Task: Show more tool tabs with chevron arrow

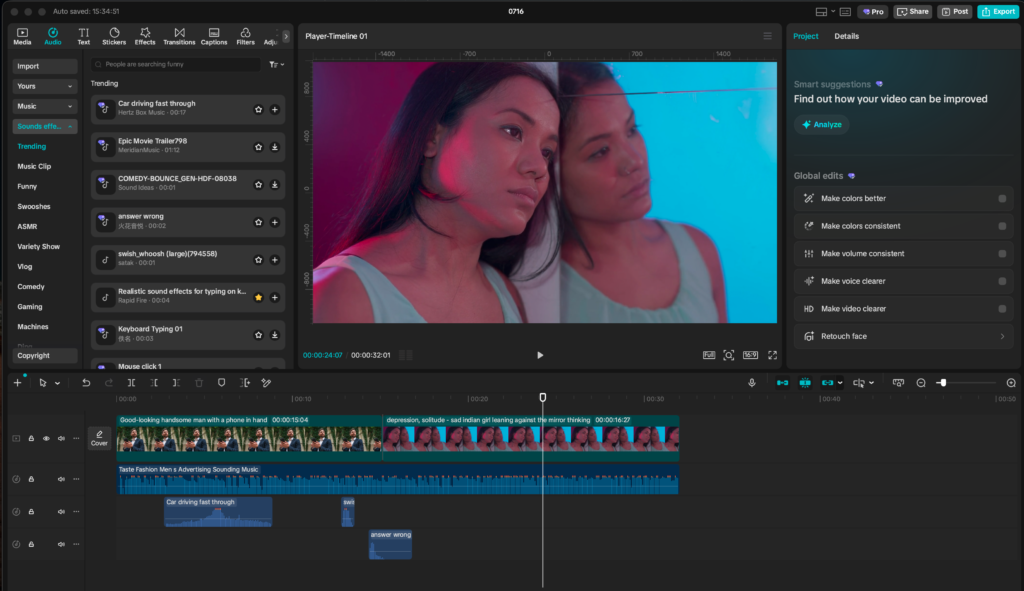Action: (x=285, y=37)
